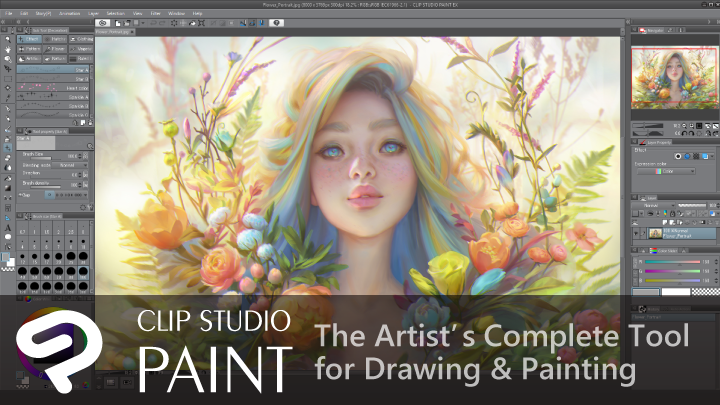This screenshot has height=405, width=720.
Task: Select the Clothing sub tool group
Action: (x=81, y=39)
